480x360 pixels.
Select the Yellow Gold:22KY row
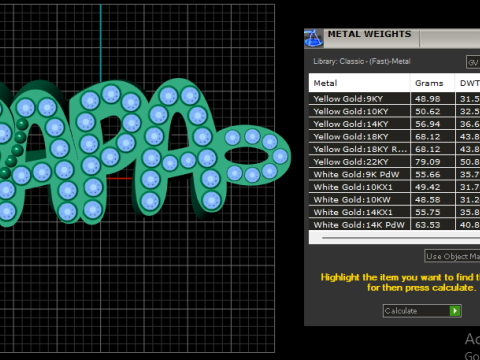(x=394, y=162)
